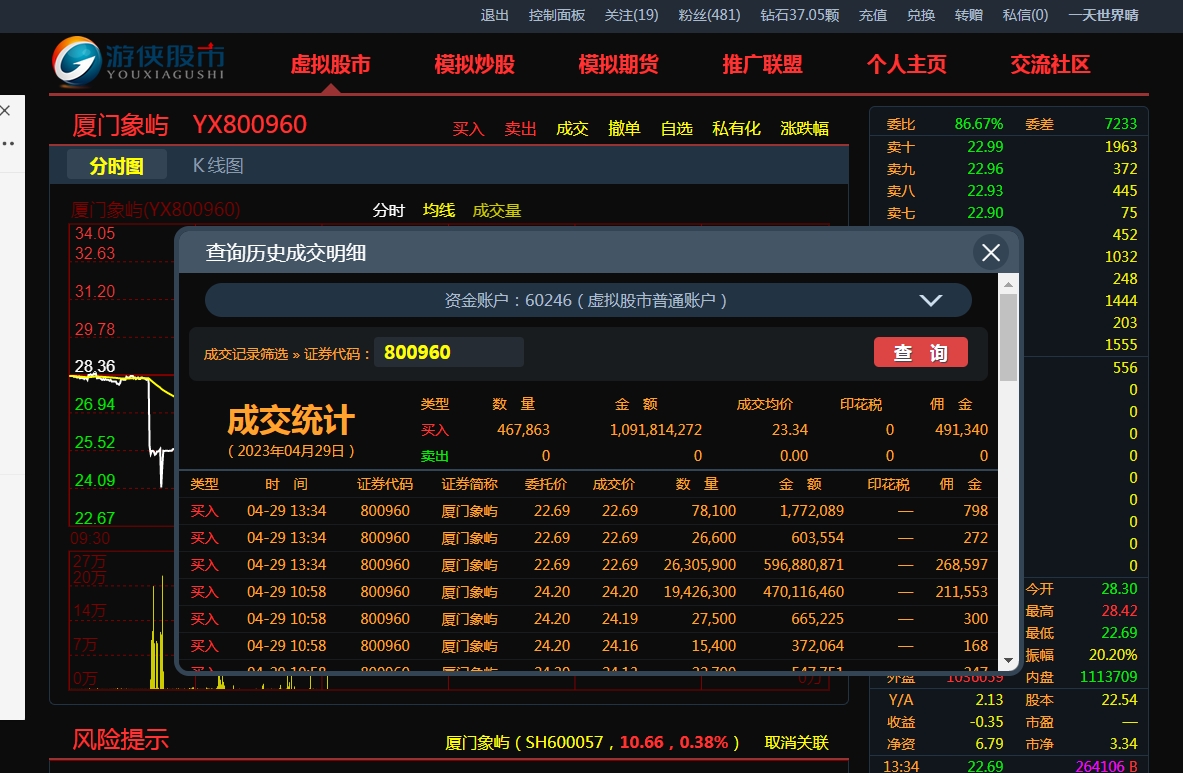The height and width of the screenshot is (773, 1183).
Task: Open the 虚拟股市 navigation tab
Action: [330, 65]
